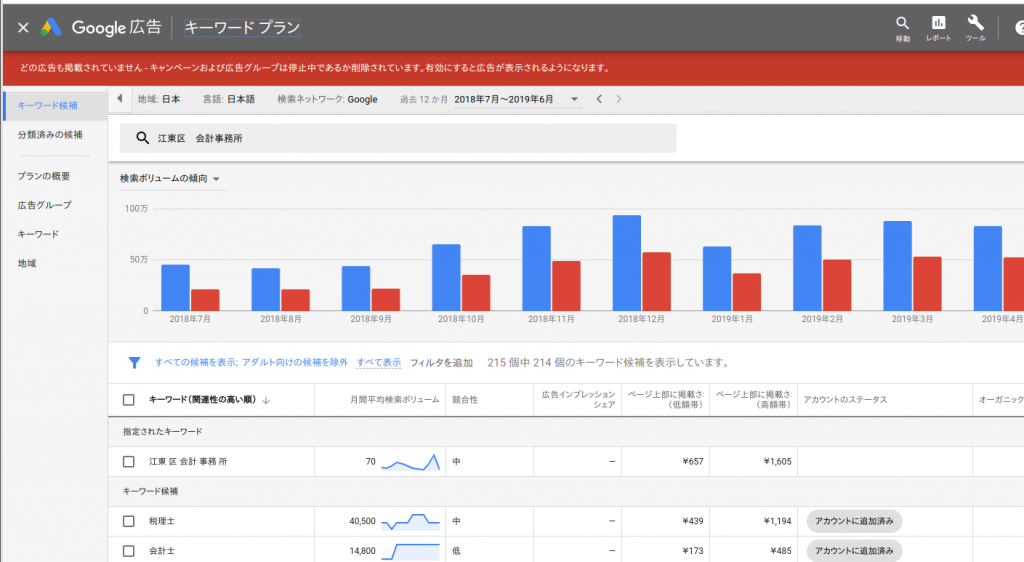Go to previous date range arrow
The image size is (1024, 562).
click(599, 99)
